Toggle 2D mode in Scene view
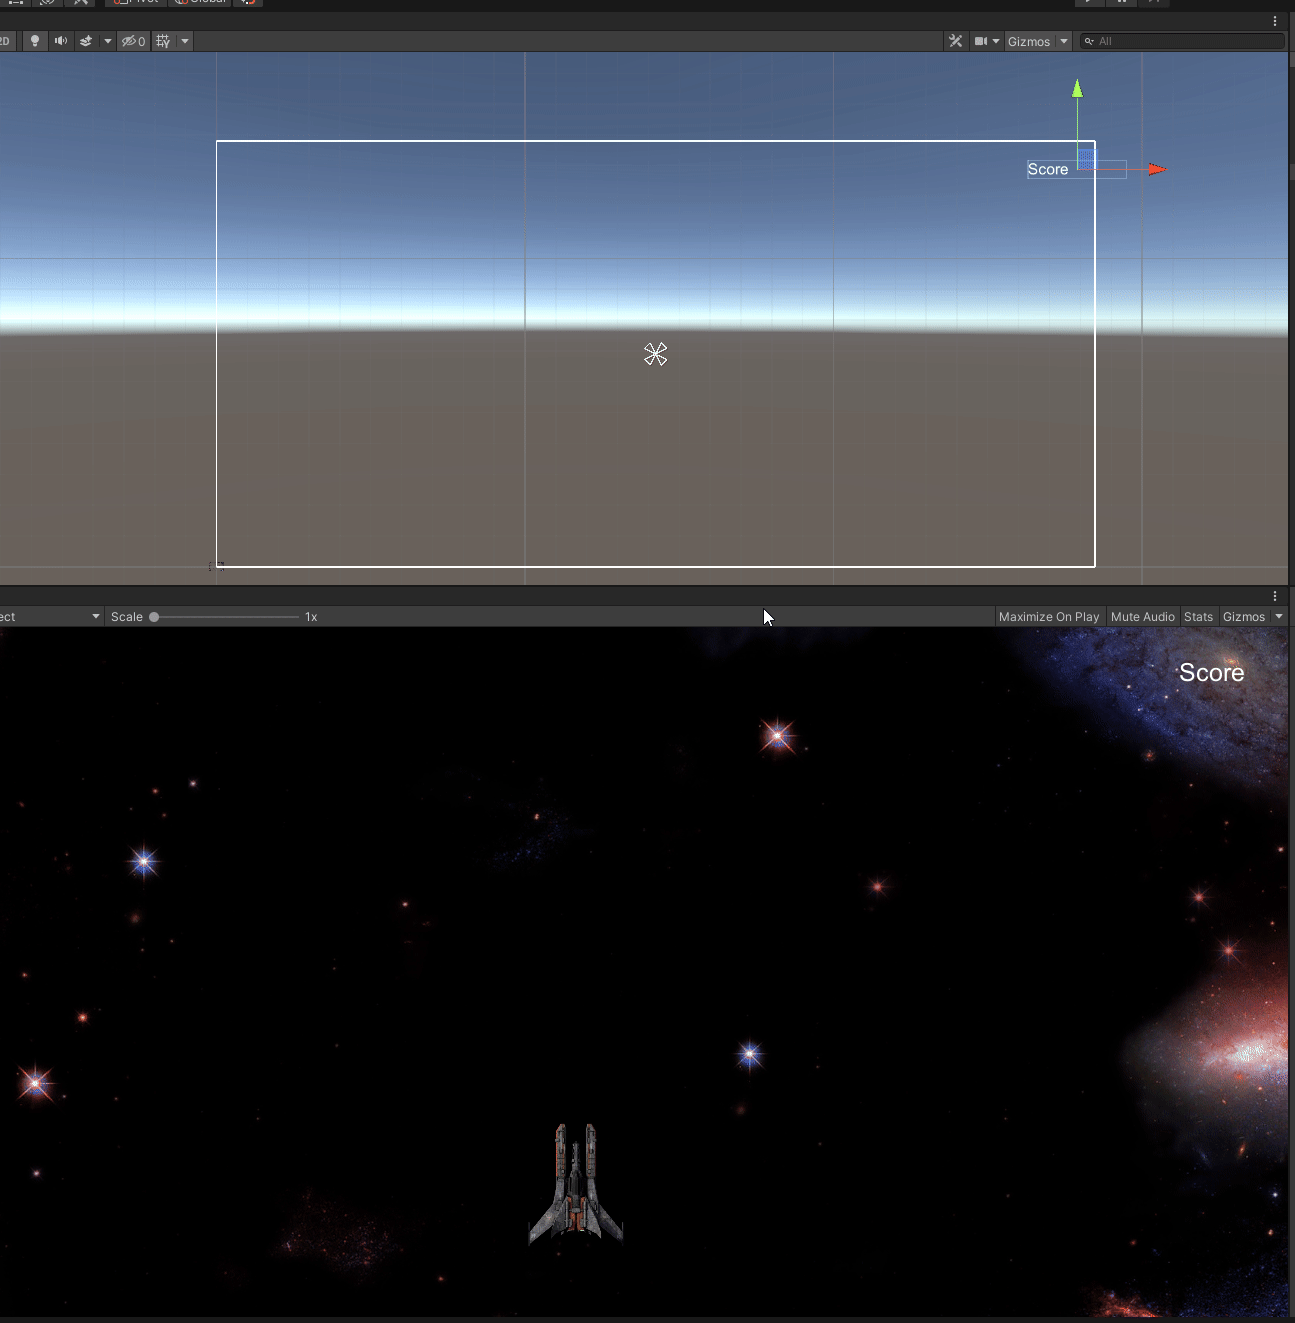Image resolution: width=1295 pixels, height=1323 pixels. tap(5, 41)
